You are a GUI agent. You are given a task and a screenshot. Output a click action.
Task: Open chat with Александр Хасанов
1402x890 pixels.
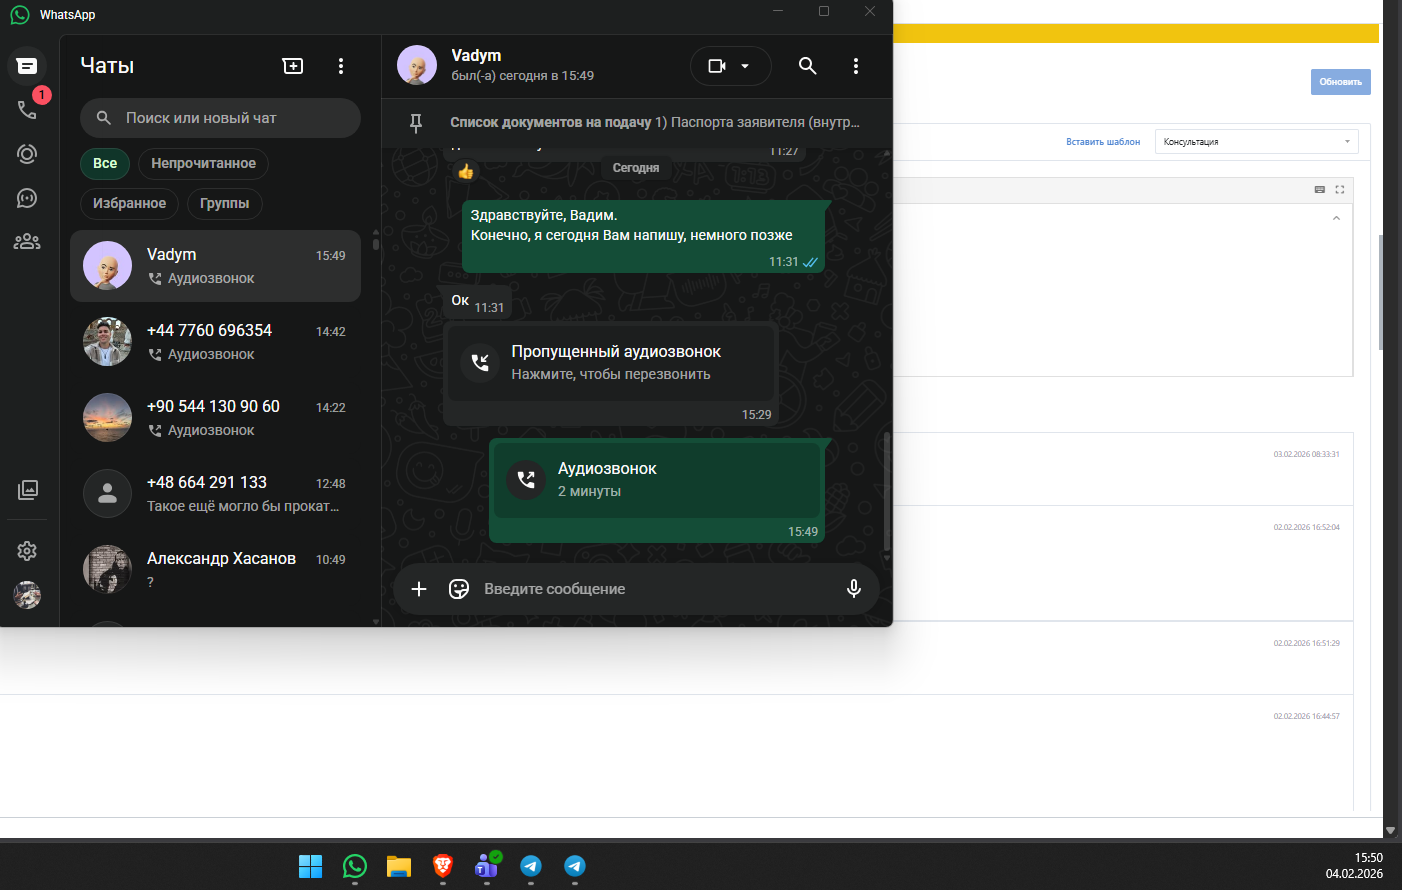[x=215, y=570]
